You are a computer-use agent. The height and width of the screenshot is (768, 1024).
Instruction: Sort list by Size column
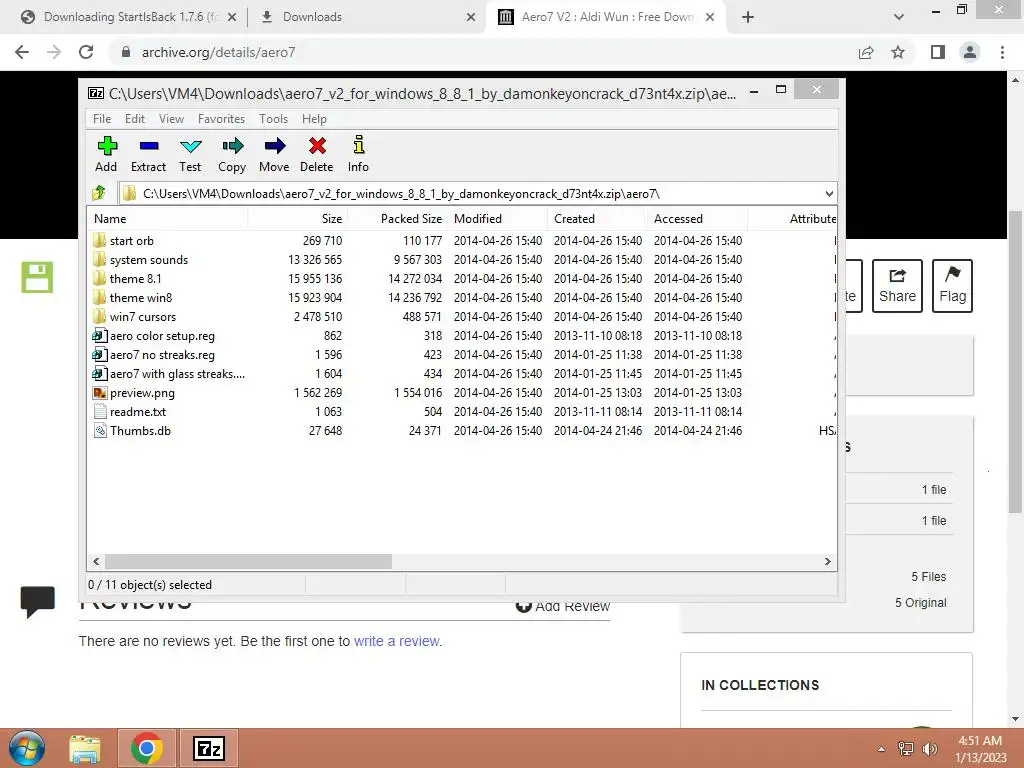298,219
